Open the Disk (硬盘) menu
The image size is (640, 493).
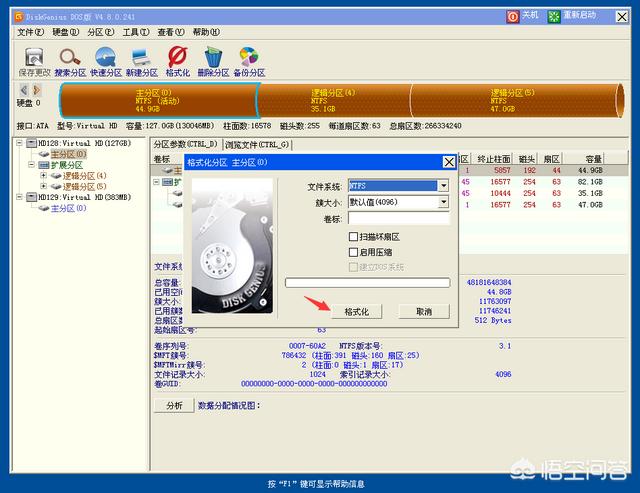point(65,32)
